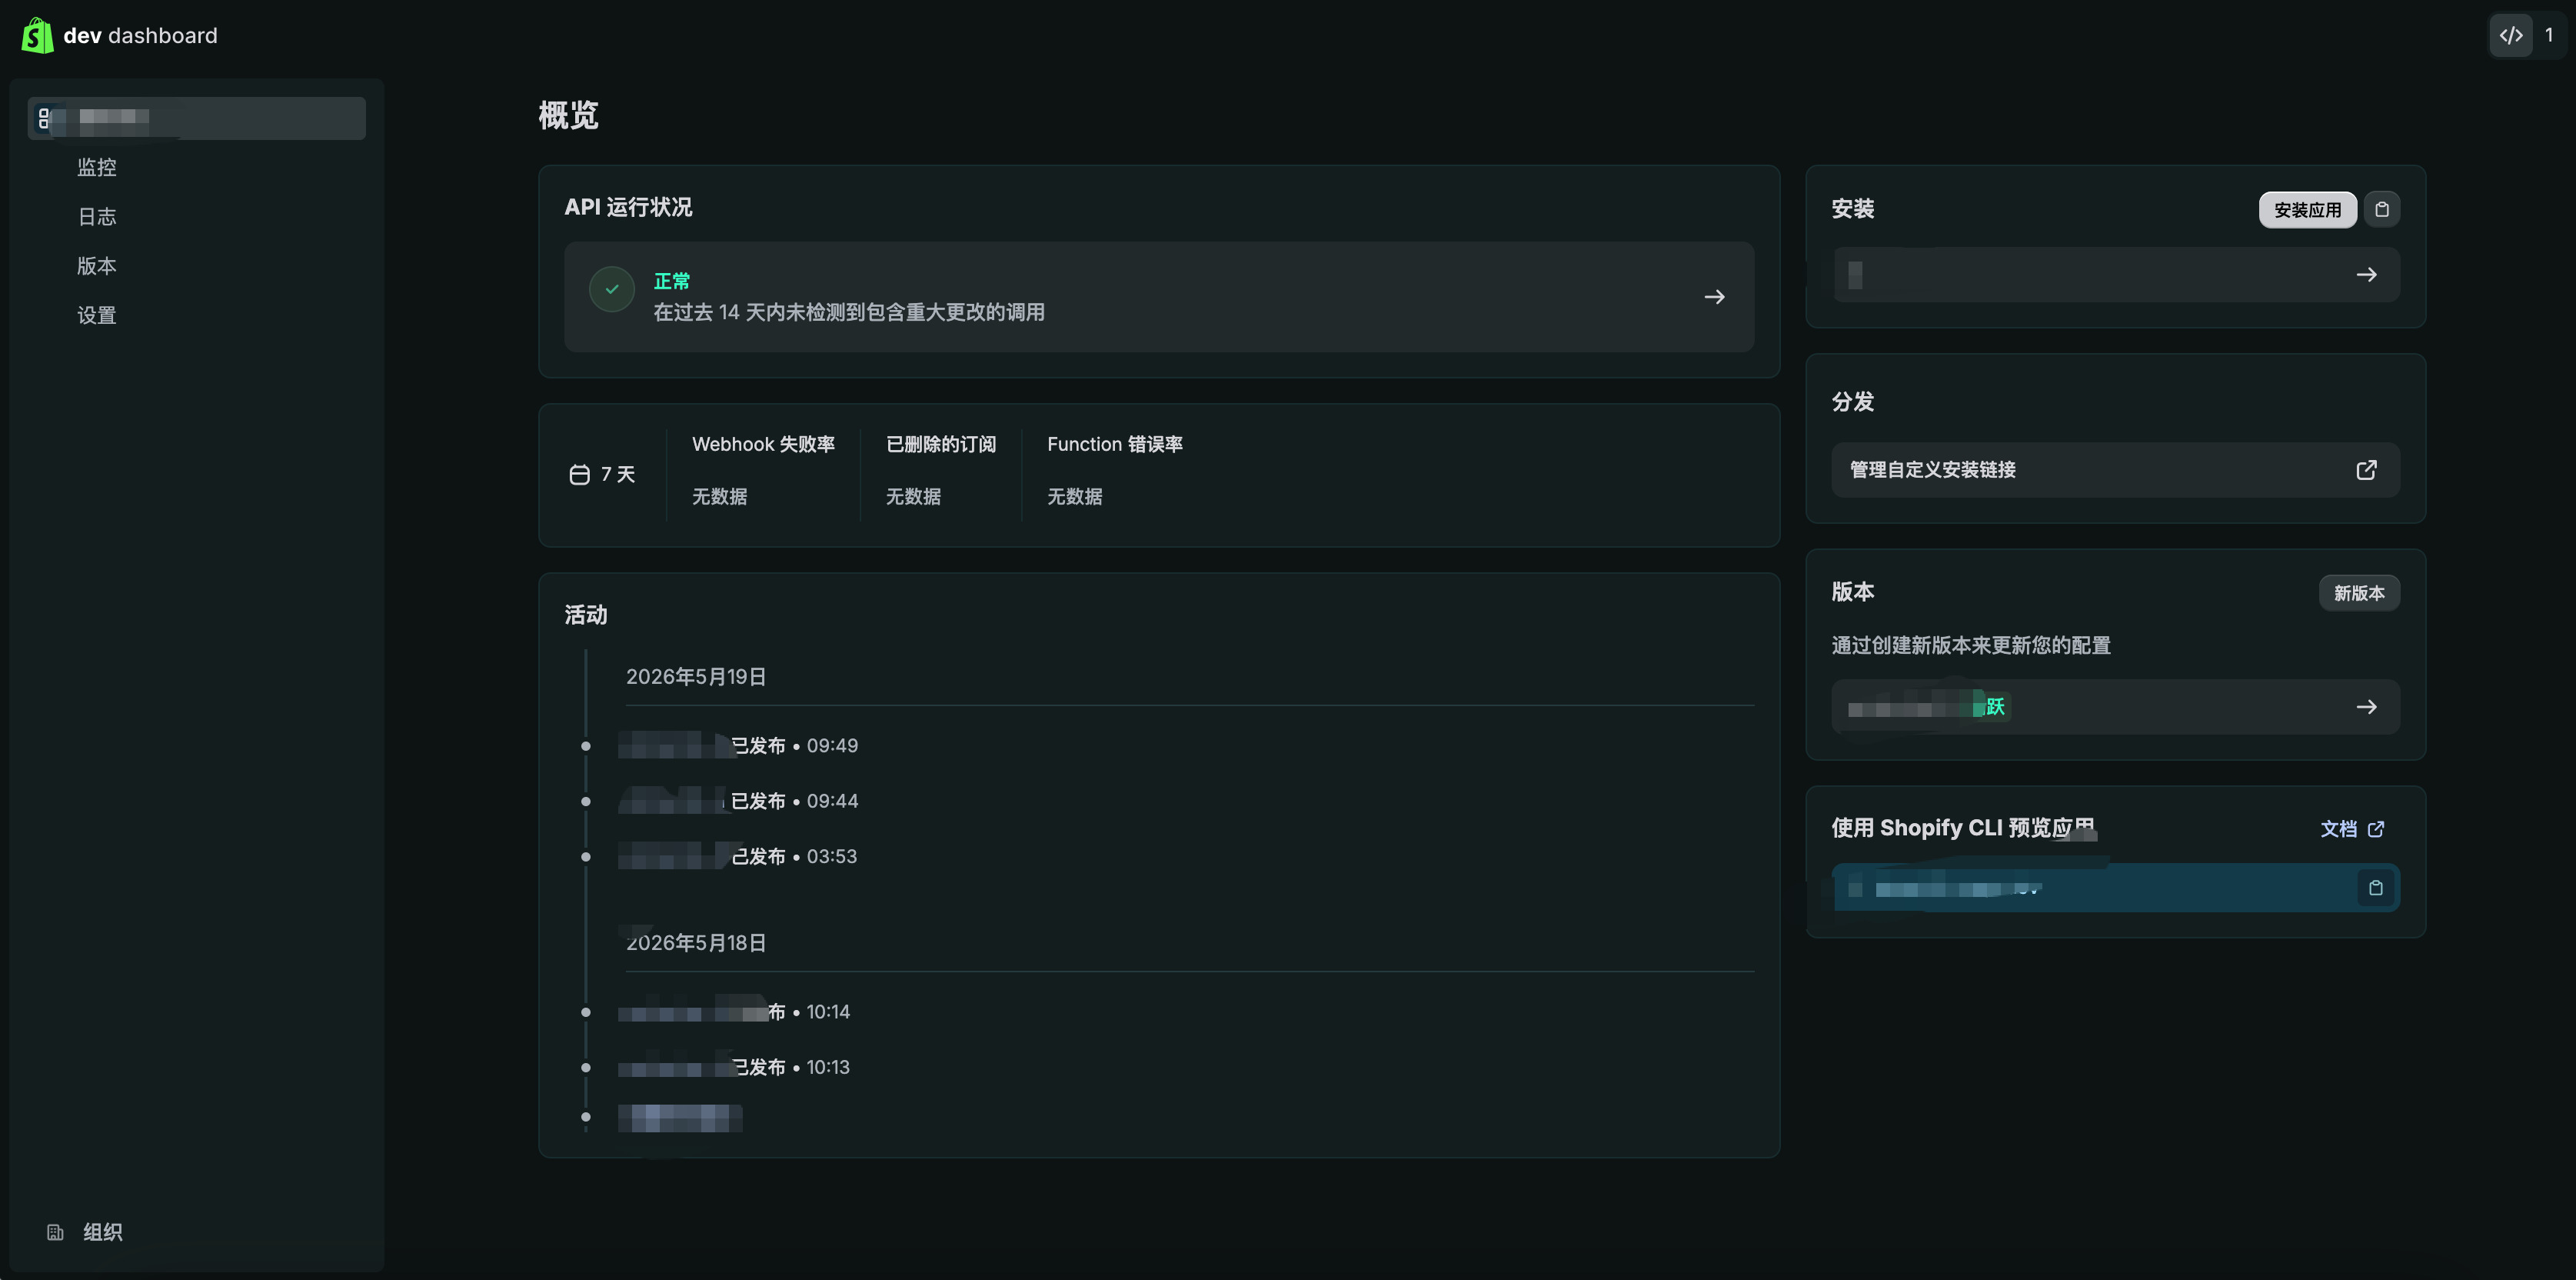Click the 2026年5月19日 date heading
2576x1280 pixels.
696,677
